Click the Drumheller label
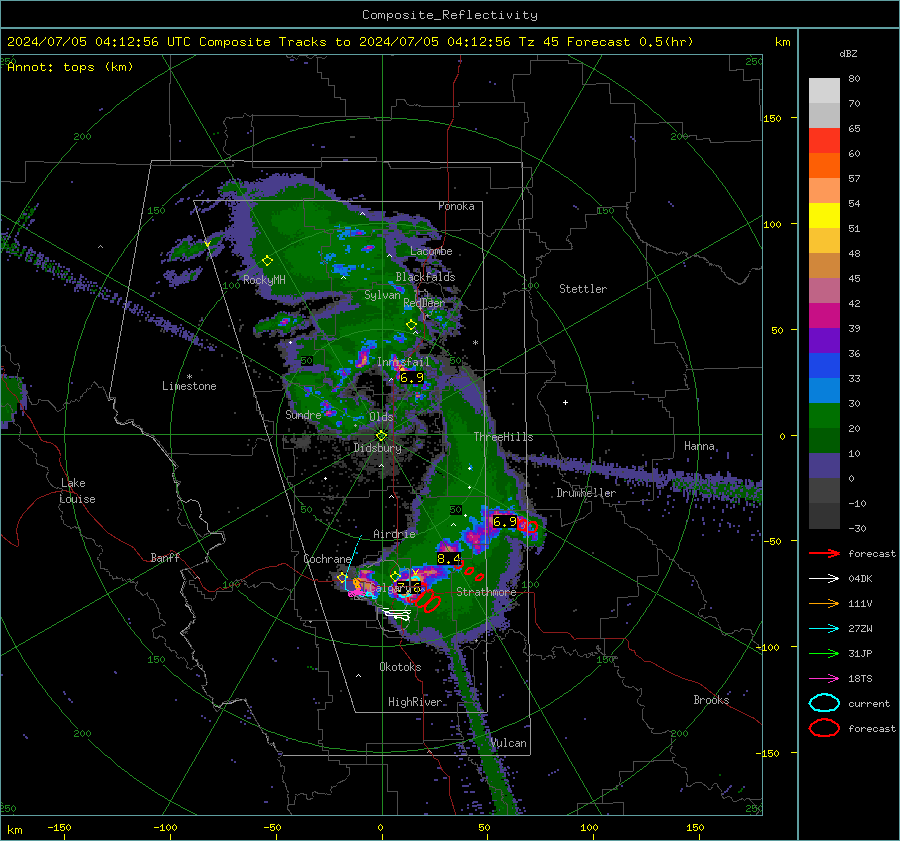900x841 pixels. click(x=586, y=493)
